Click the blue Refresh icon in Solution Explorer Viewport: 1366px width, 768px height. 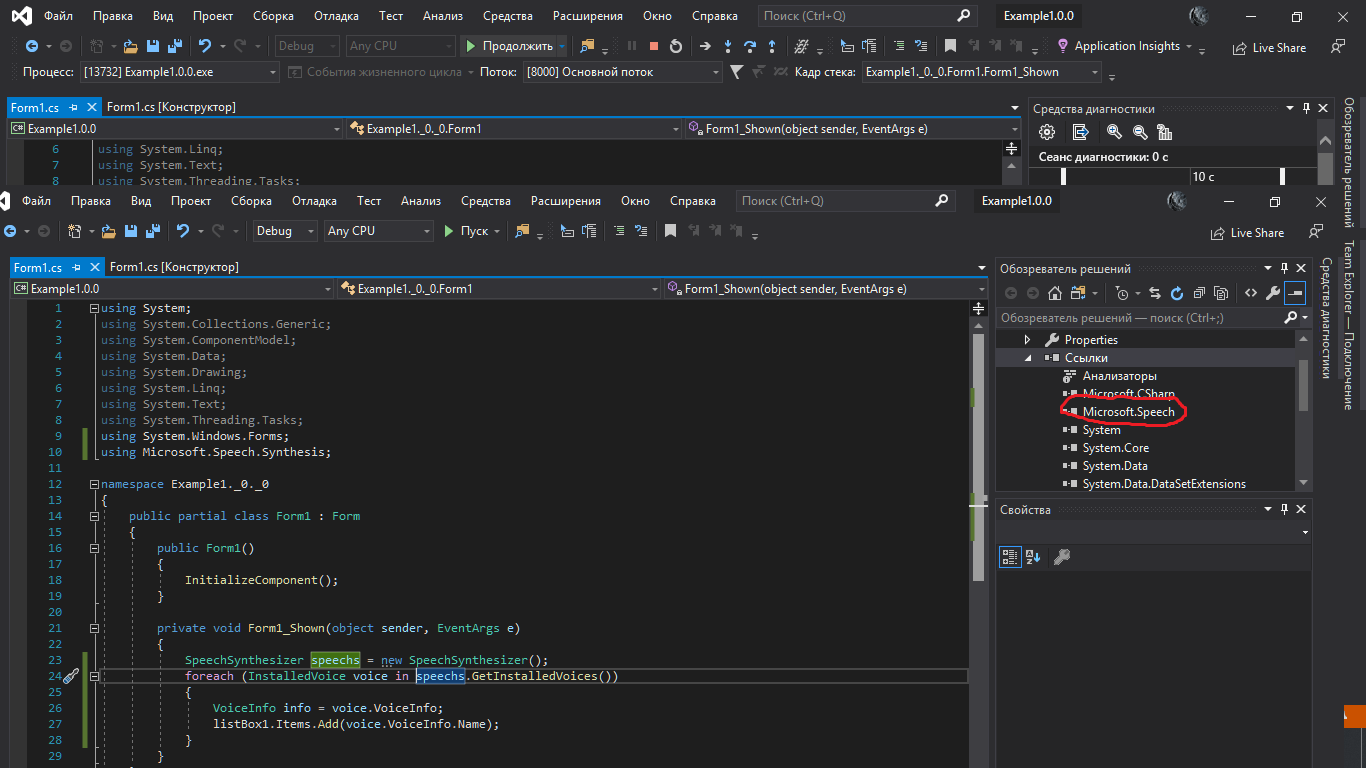(1176, 293)
